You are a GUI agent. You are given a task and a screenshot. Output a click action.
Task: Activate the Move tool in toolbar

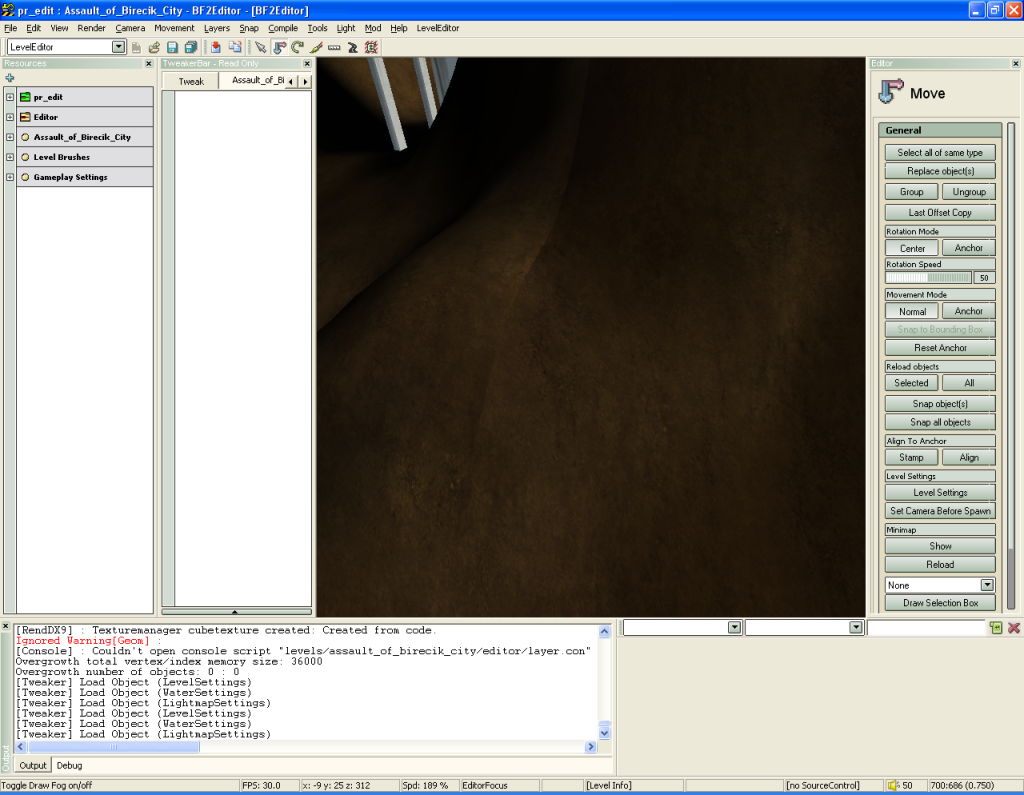pyautogui.click(x=279, y=47)
